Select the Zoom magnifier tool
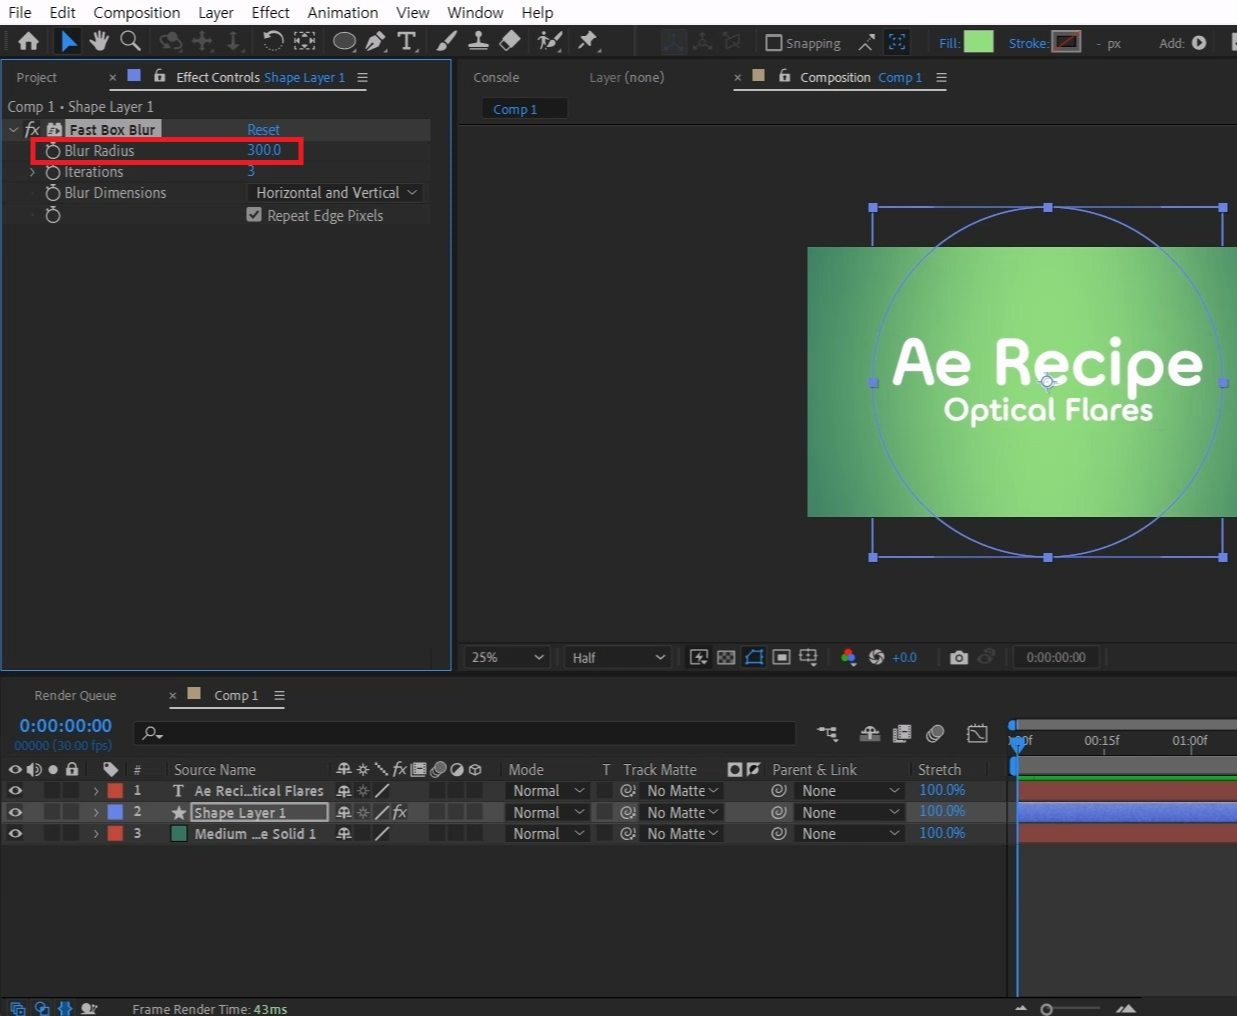 coord(130,41)
